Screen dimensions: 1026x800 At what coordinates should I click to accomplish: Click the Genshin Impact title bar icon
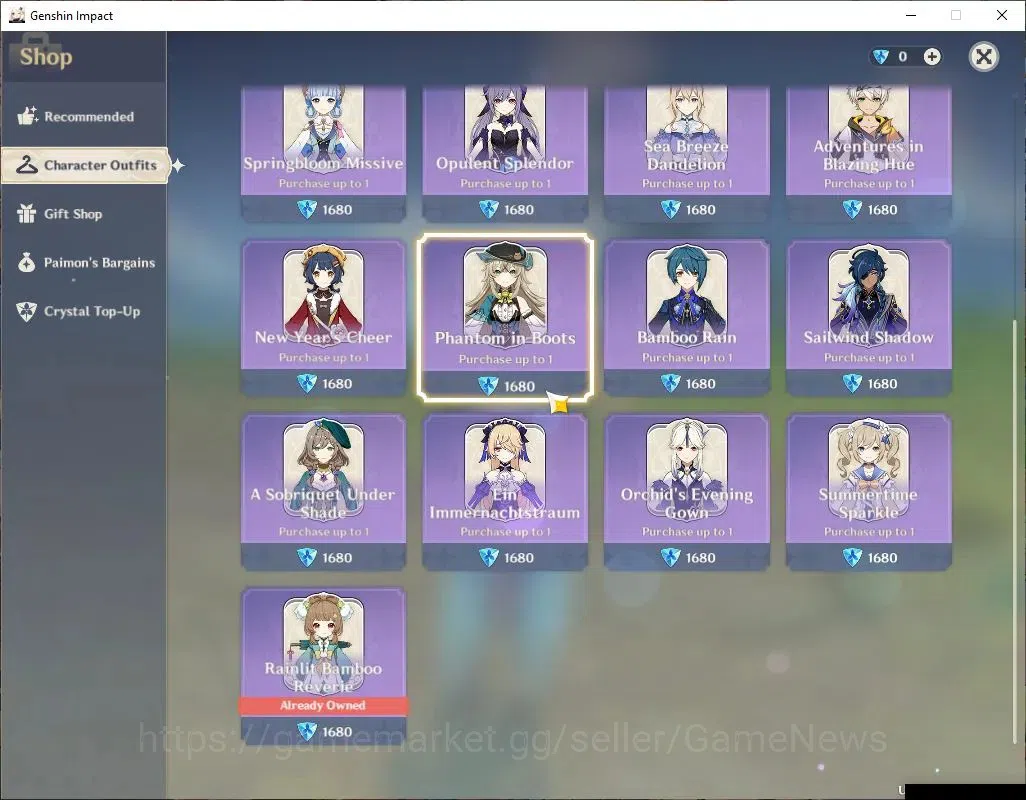(x=16, y=15)
